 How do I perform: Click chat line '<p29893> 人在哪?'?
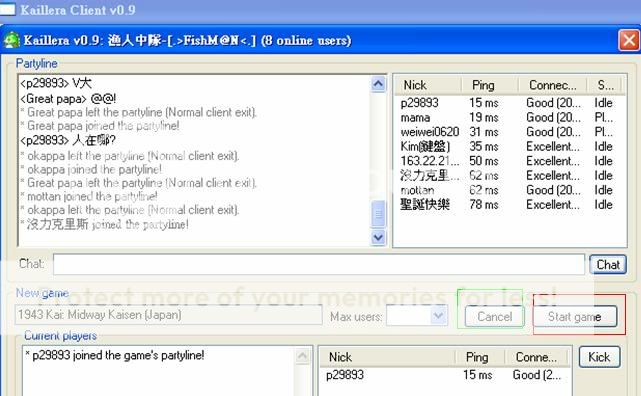(68, 141)
